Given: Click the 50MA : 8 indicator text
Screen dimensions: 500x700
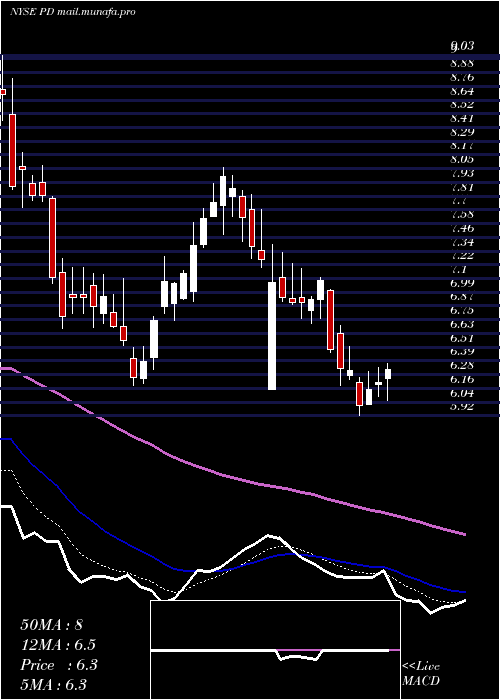Looking at the screenshot, I should coord(52,625).
